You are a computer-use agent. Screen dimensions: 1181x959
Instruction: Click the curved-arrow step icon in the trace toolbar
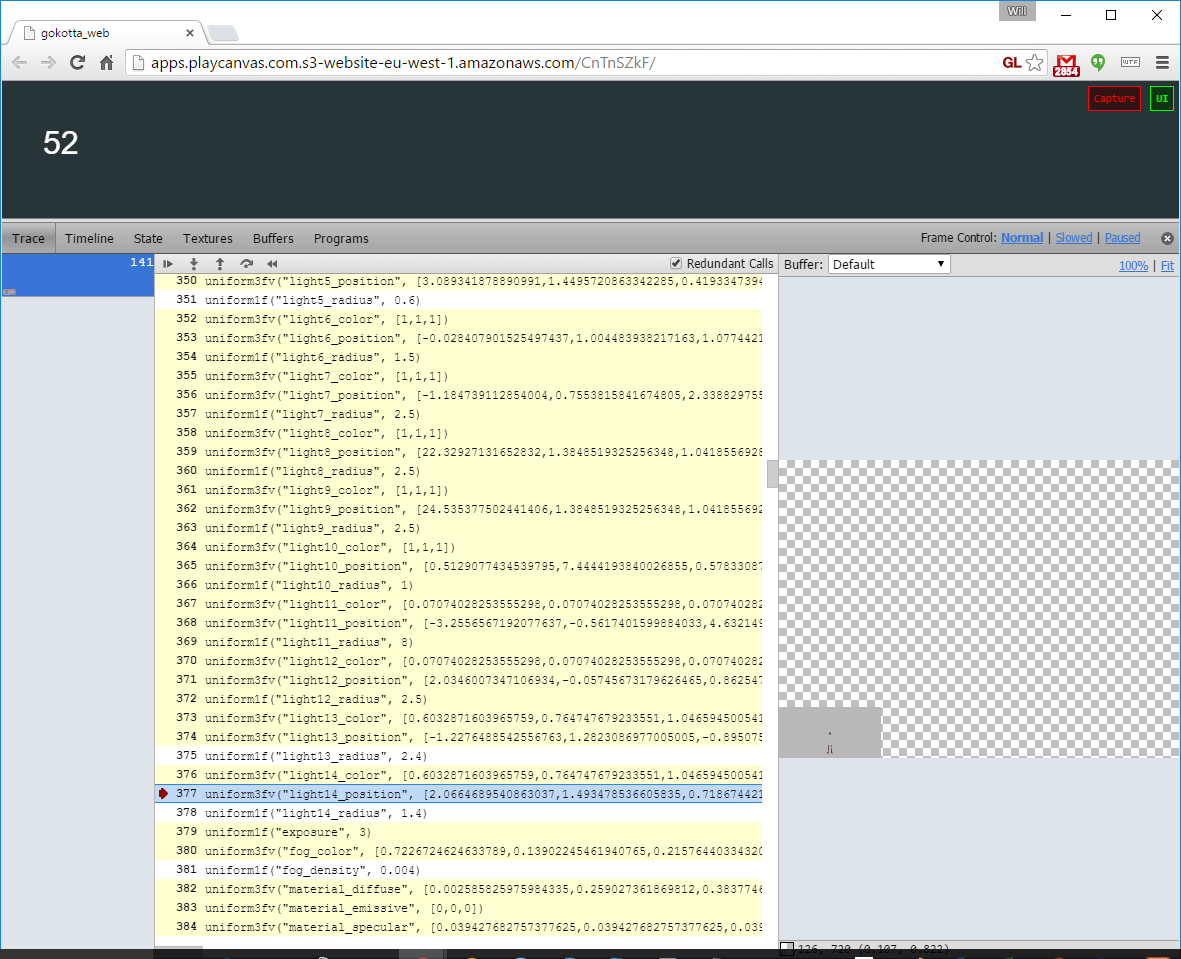coord(246,264)
